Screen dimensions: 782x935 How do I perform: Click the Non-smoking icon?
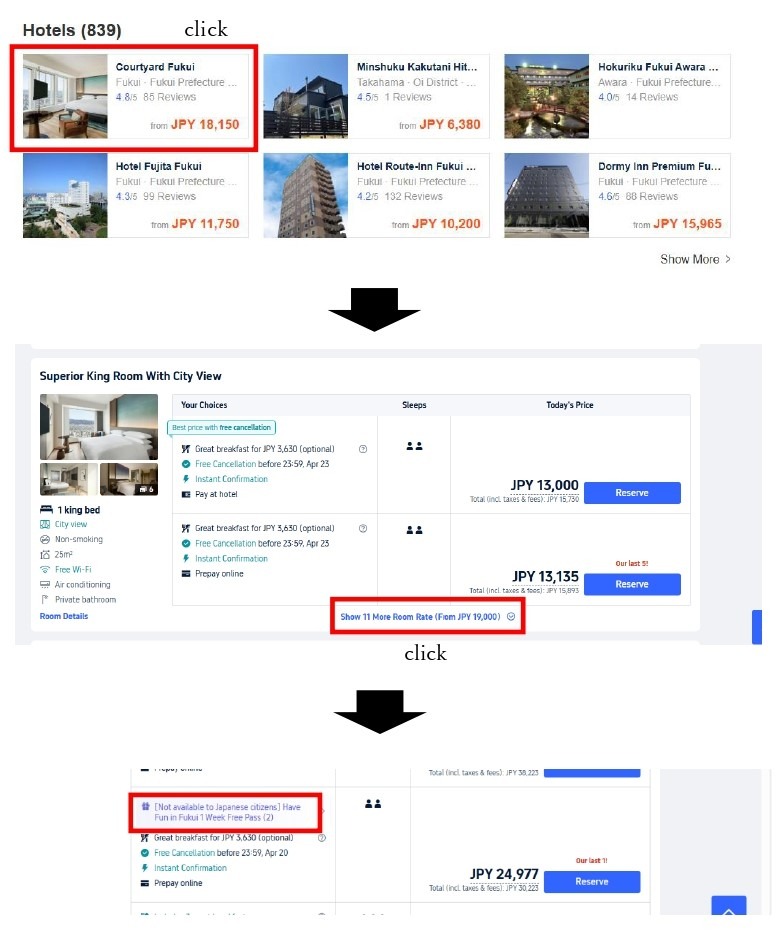(x=45, y=540)
